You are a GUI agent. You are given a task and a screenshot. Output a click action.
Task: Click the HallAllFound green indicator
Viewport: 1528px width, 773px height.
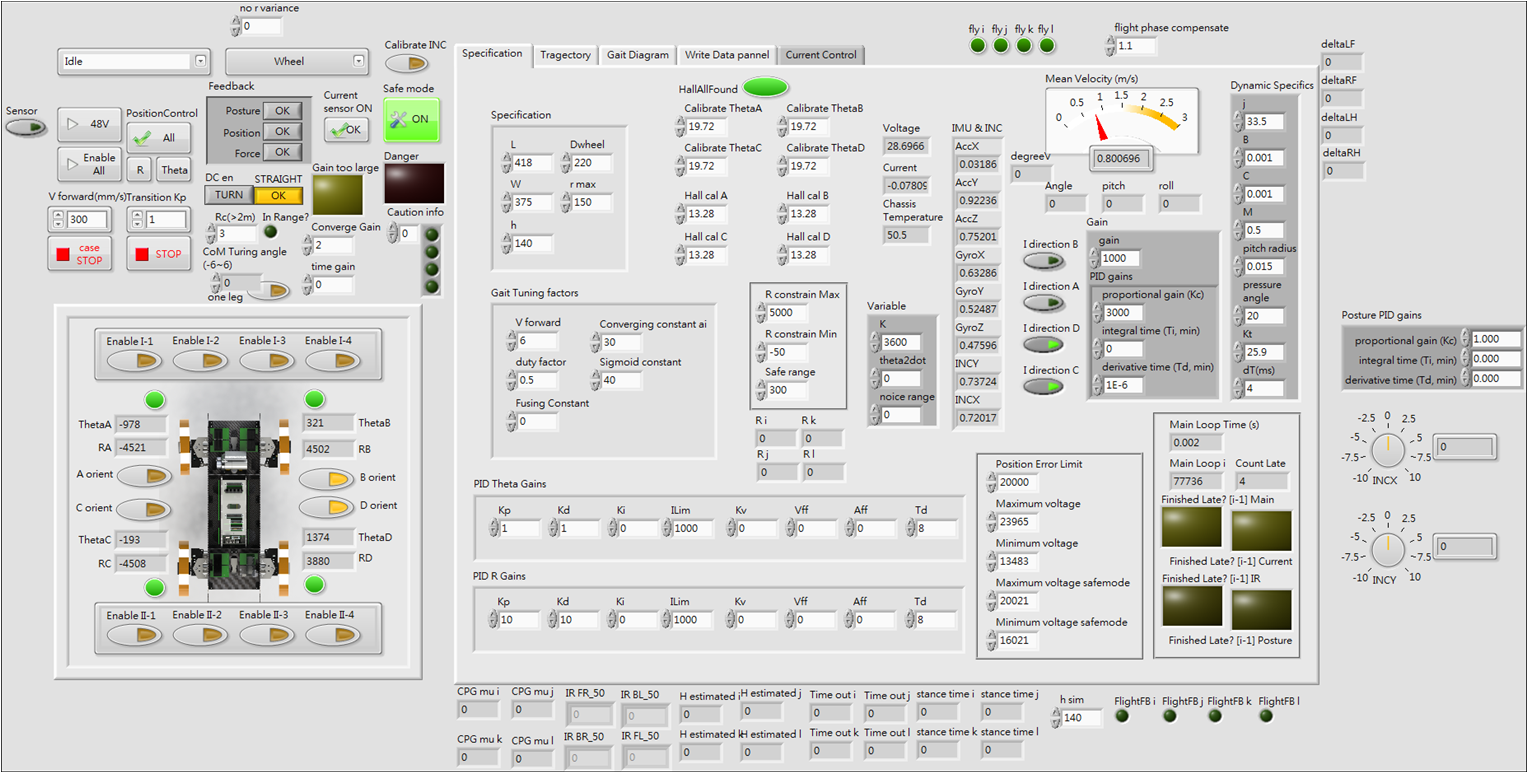point(765,87)
